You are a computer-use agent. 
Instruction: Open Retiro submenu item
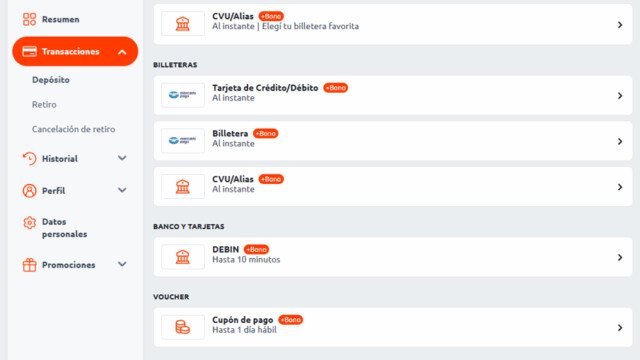44,104
